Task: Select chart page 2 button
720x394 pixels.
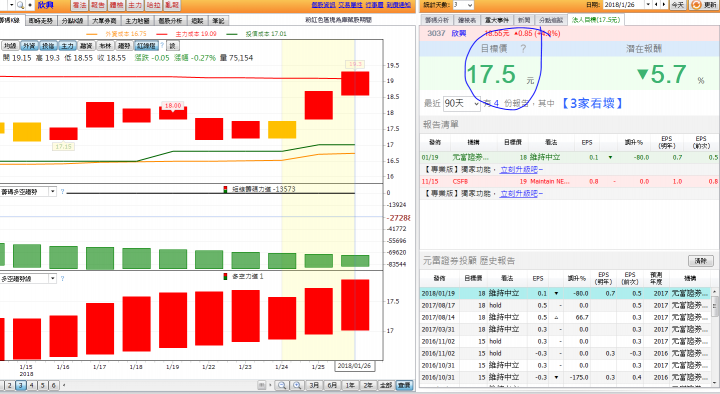Action: pyautogui.click(x=9, y=385)
